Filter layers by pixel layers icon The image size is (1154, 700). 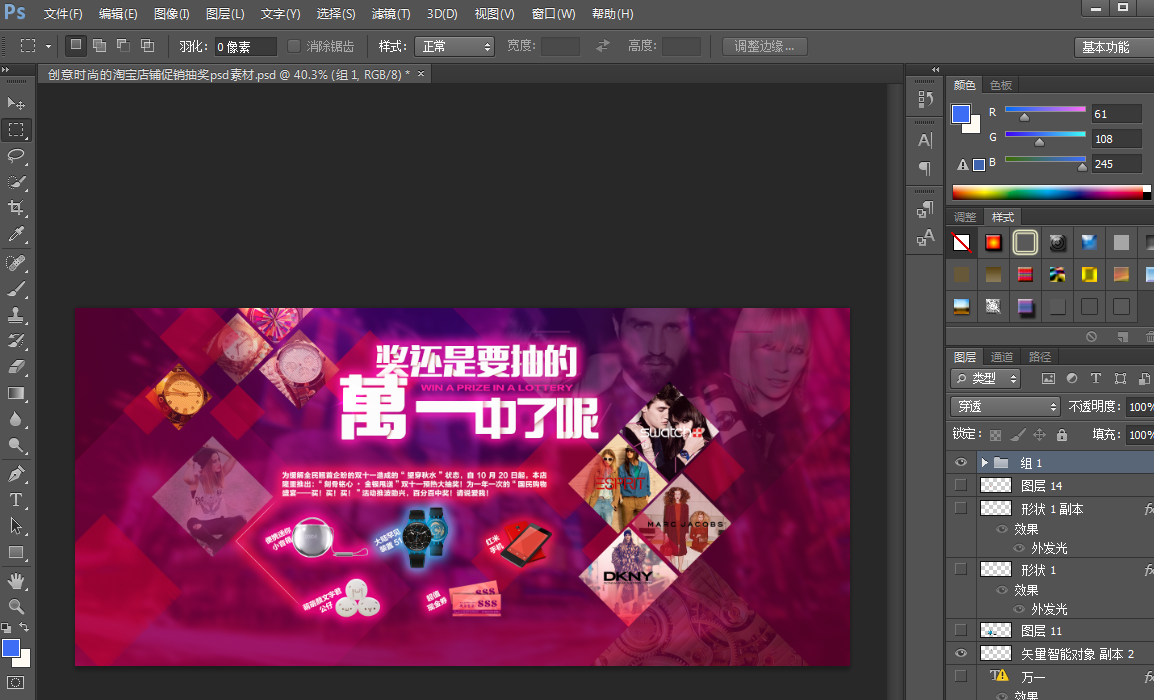click(x=1048, y=378)
